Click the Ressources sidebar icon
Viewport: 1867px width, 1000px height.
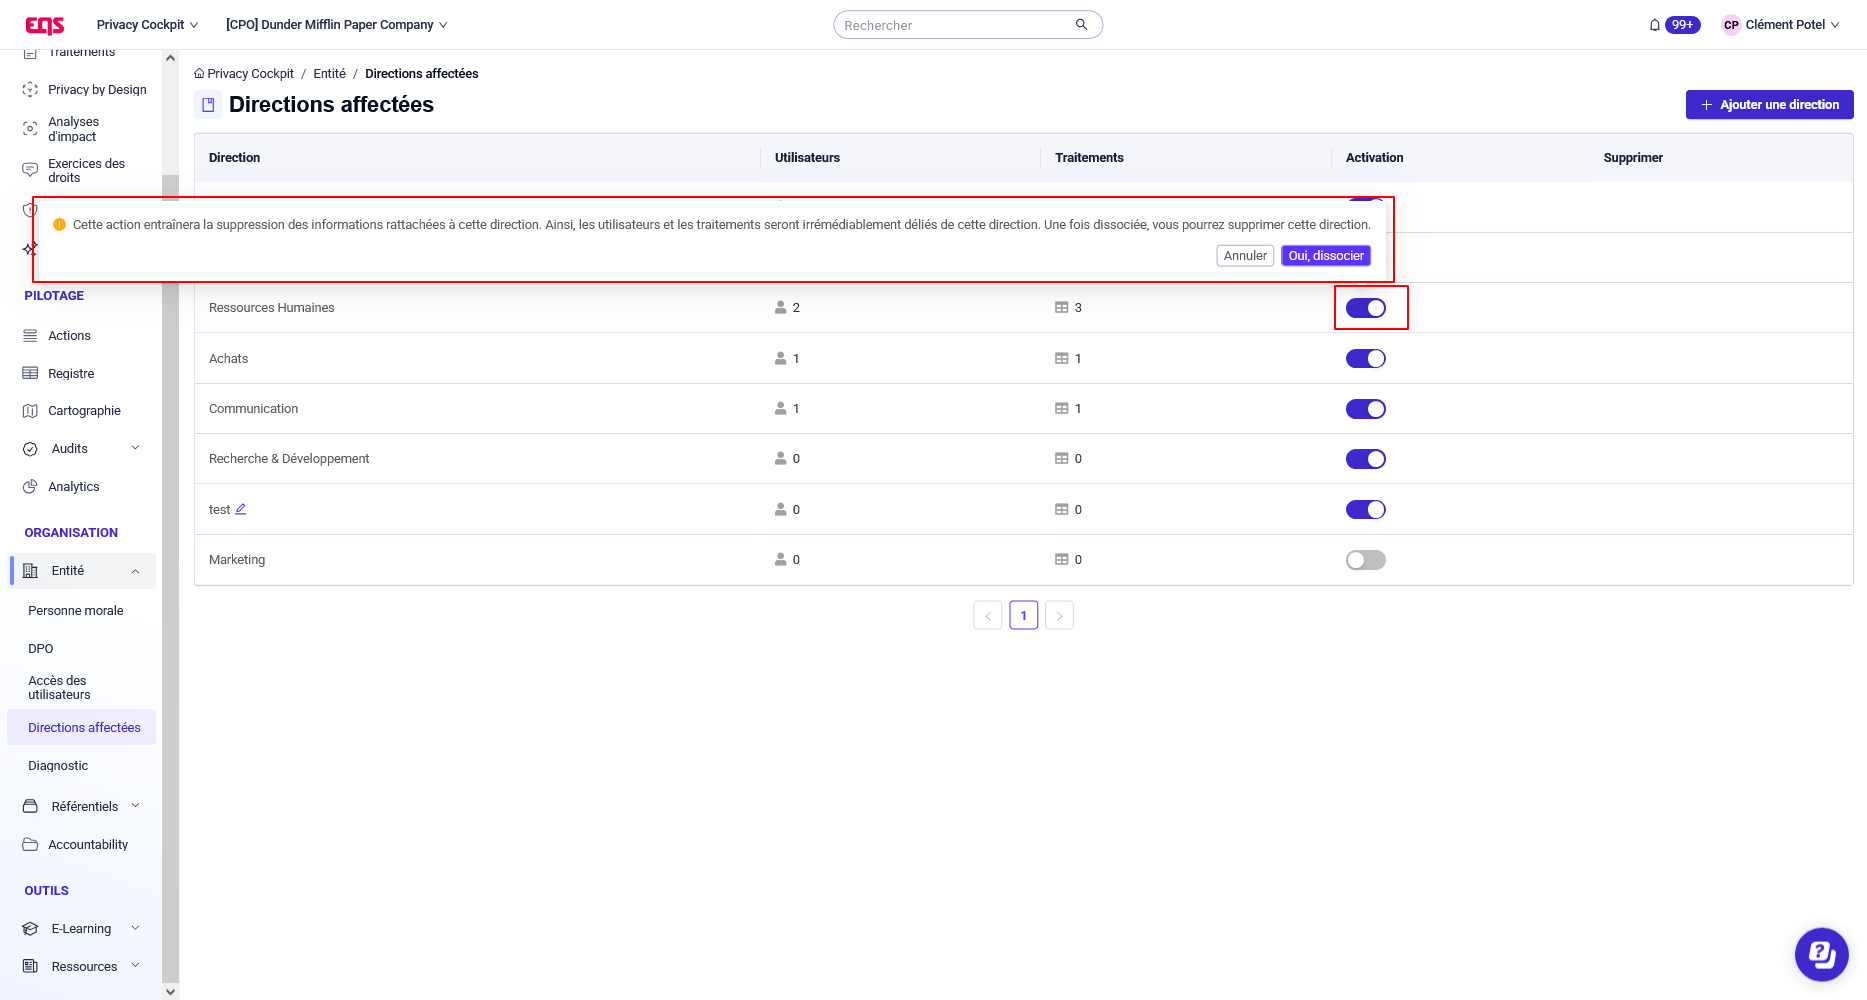[x=30, y=967]
